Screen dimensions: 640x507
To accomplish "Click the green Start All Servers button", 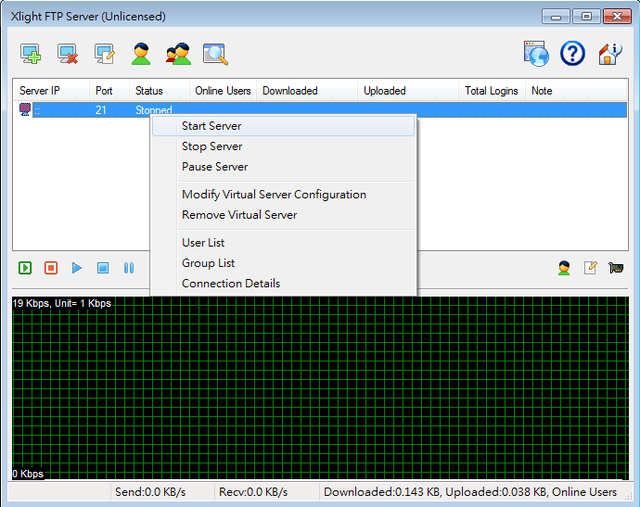I will point(25,268).
